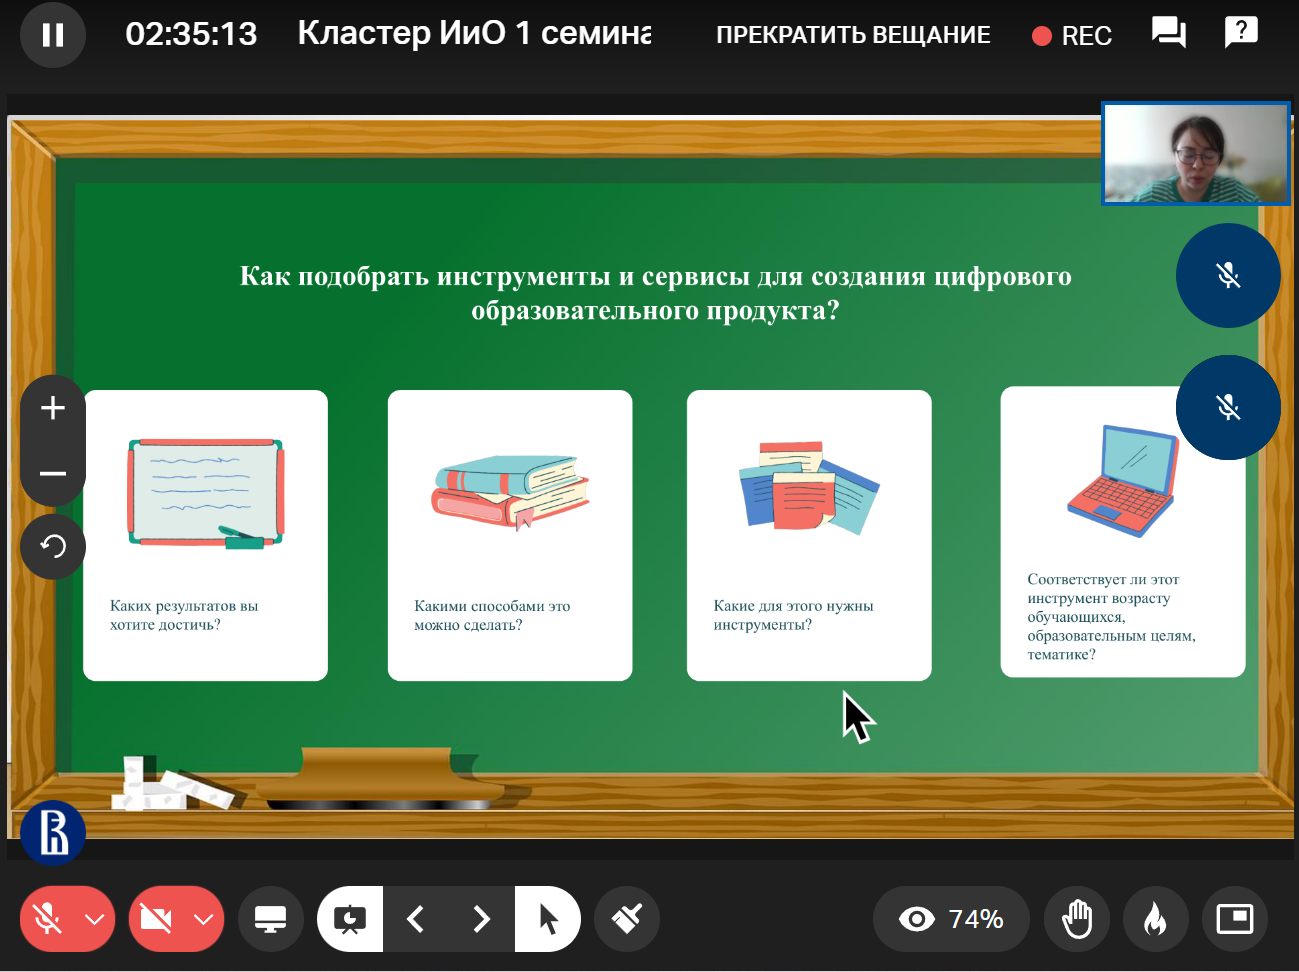Raise hand using the hand icon
The height and width of the screenshot is (972, 1299).
pos(1077,918)
